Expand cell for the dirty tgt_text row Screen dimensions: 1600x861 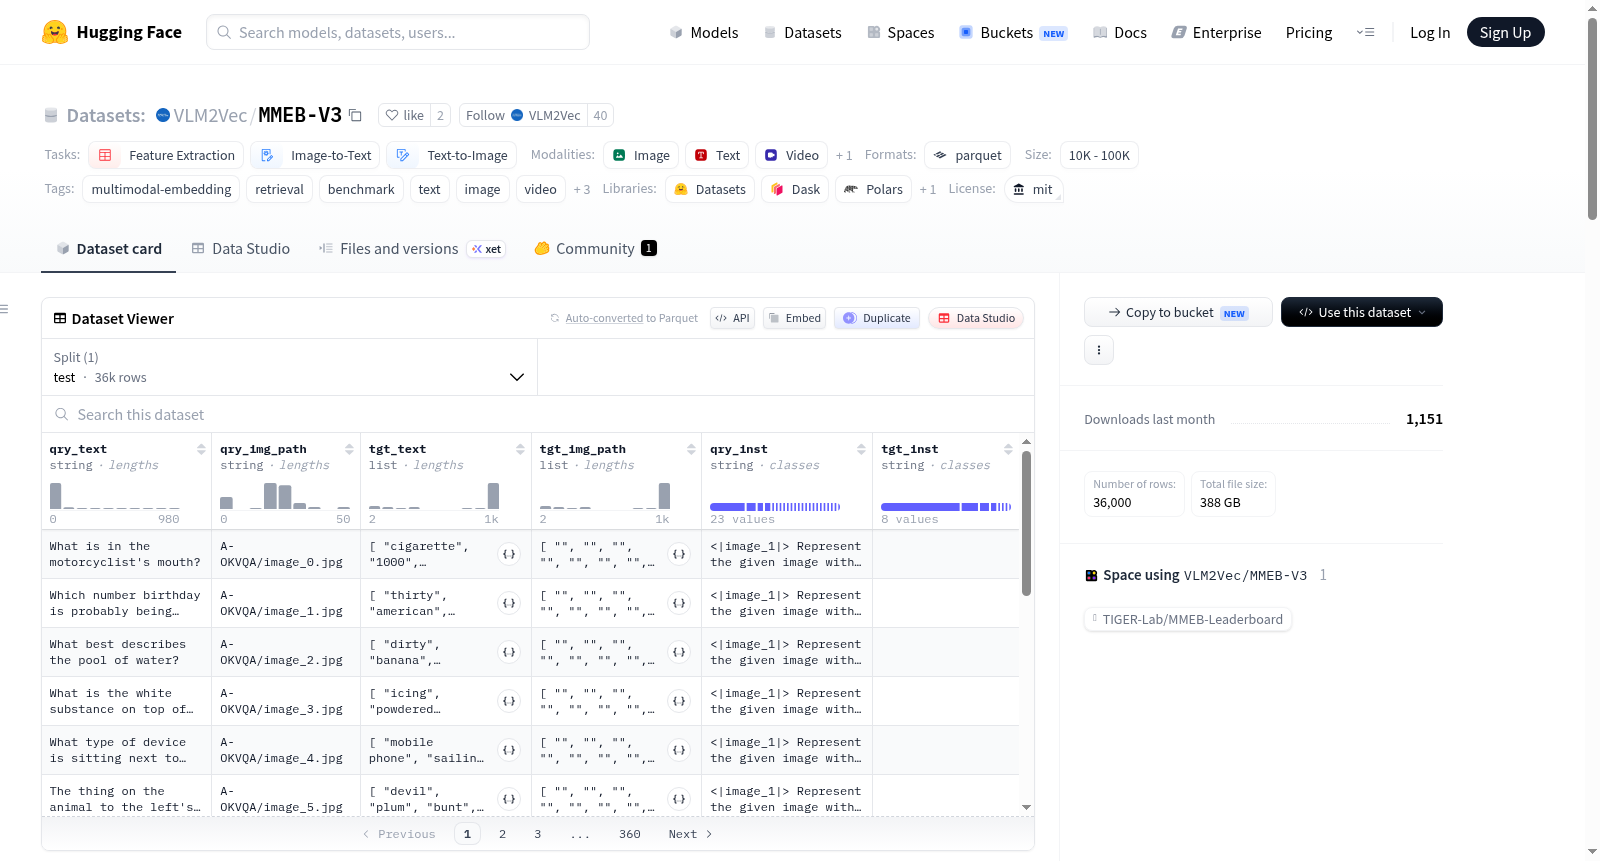tap(509, 652)
